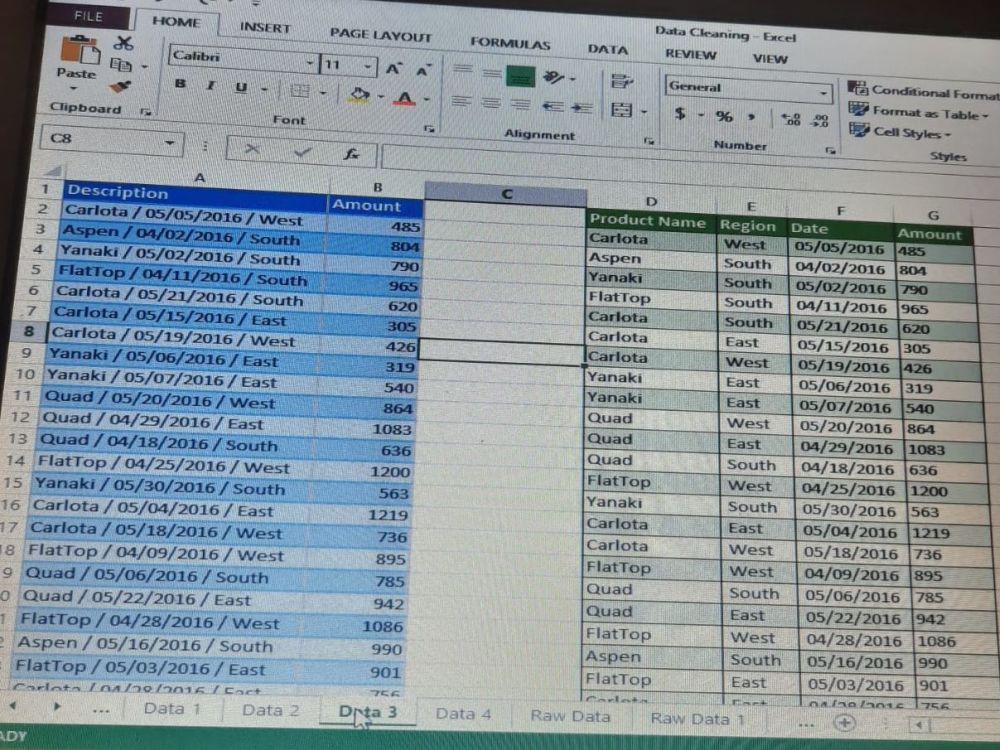The image size is (1000, 750).
Task: Click cell 'Aspen / 04/02/2016 / South'
Action: (192, 235)
